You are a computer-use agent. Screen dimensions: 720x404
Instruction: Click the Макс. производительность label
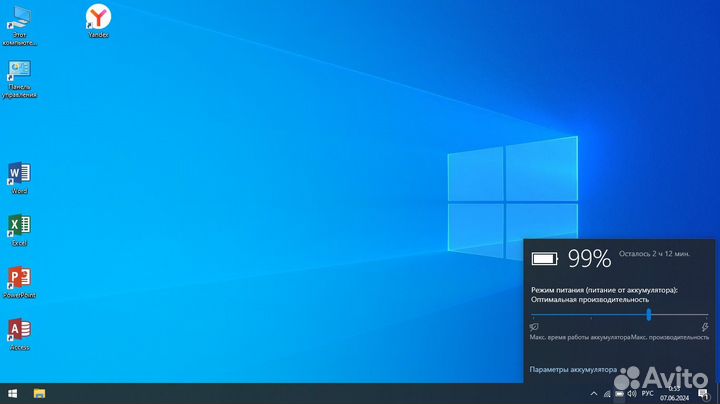pyautogui.click(x=670, y=337)
